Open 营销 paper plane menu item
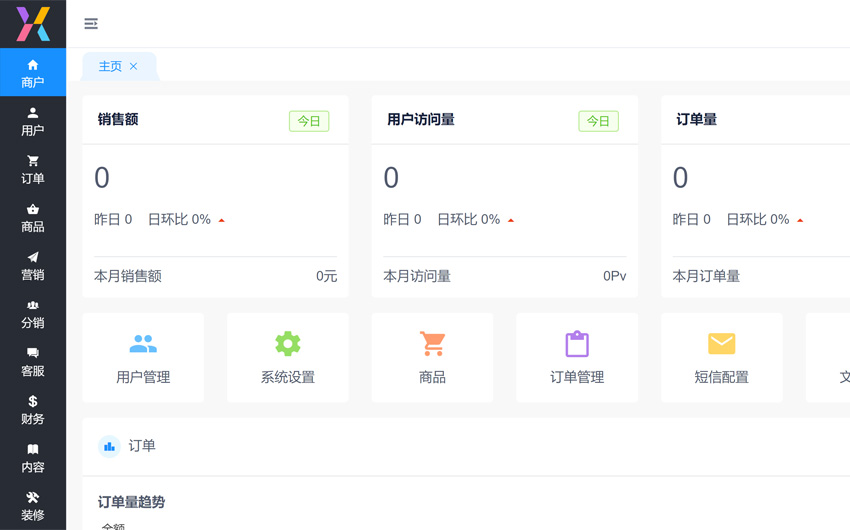This screenshot has width=850, height=530. (33, 266)
